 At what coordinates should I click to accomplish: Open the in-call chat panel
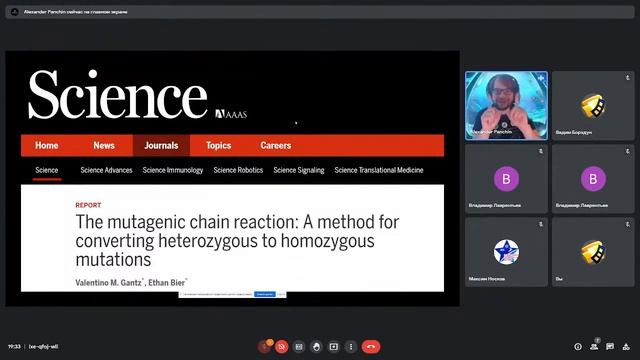pyautogui.click(x=610, y=347)
